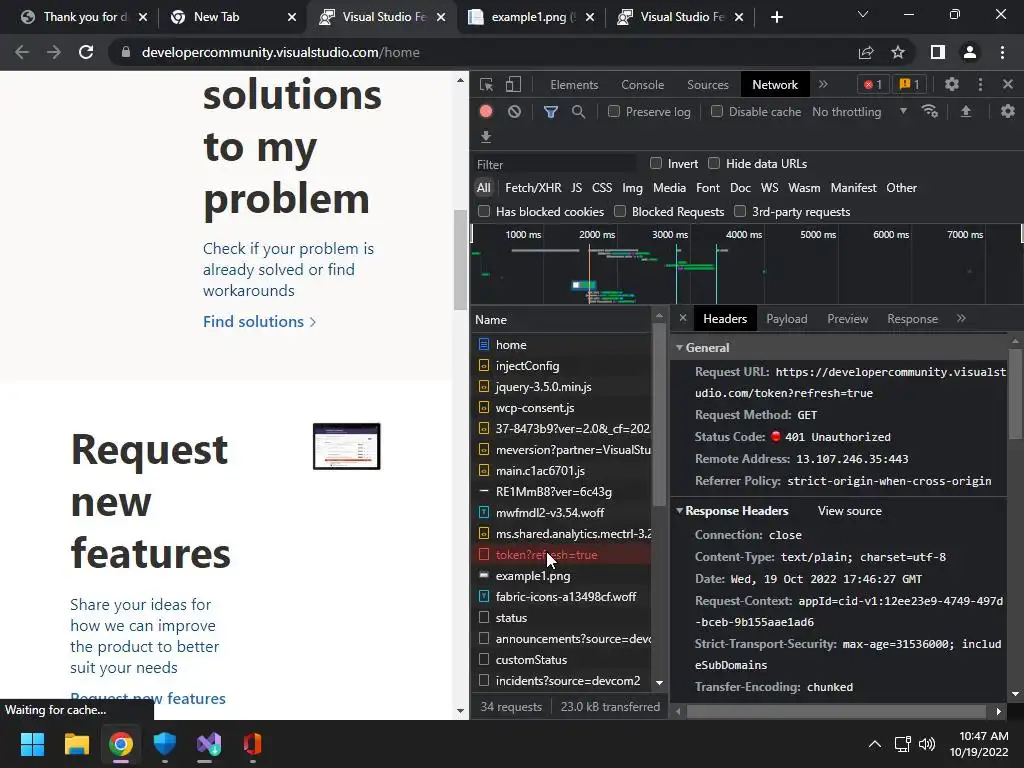Bookmark this page with star icon
The width and height of the screenshot is (1024, 768).
(898, 52)
